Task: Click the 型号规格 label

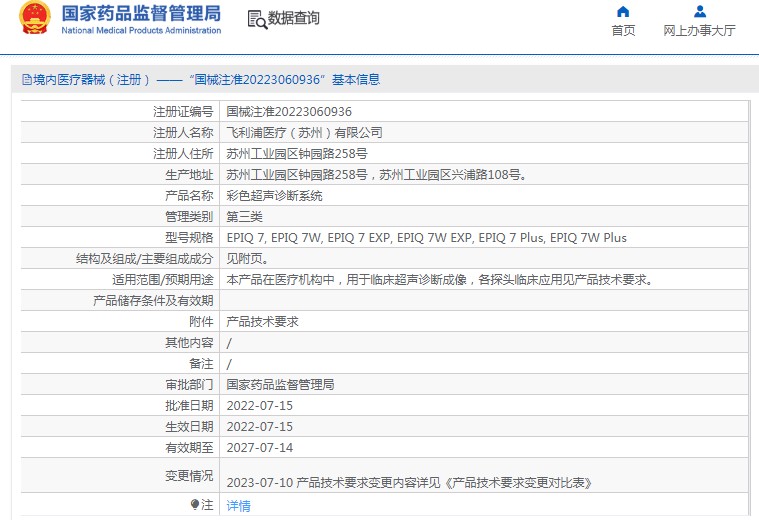Action: [189, 238]
